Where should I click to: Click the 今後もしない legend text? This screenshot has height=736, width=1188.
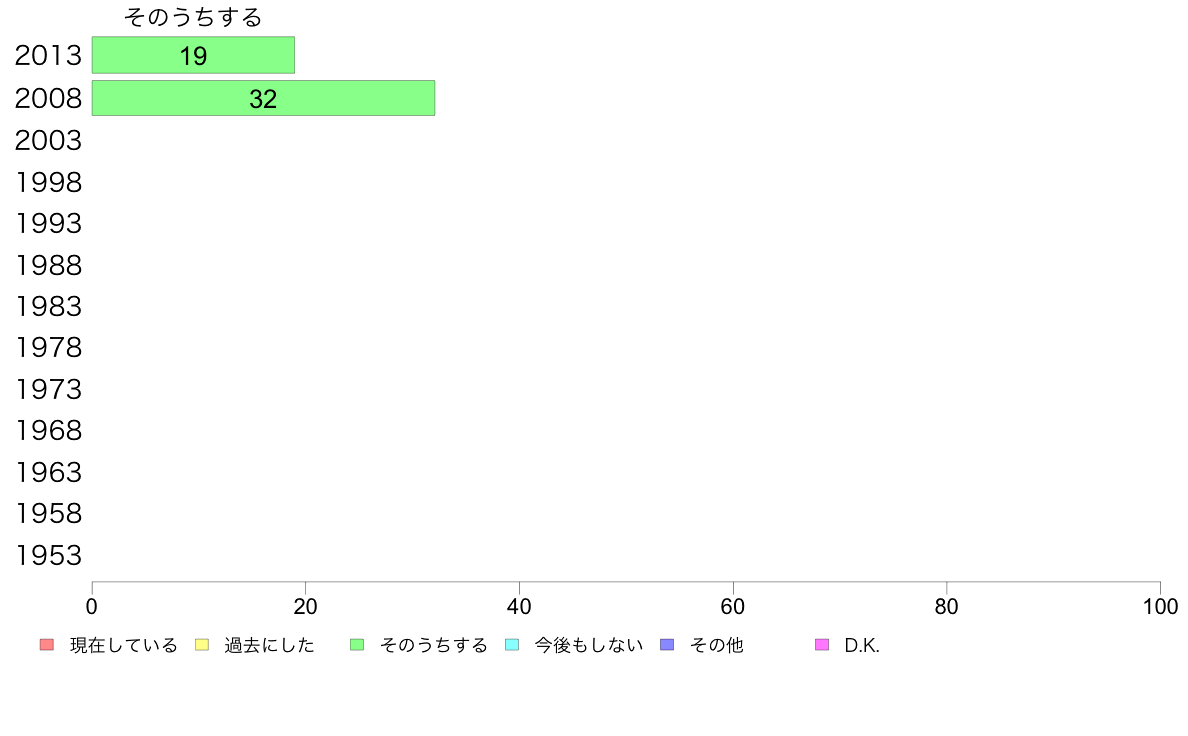[x=589, y=645]
